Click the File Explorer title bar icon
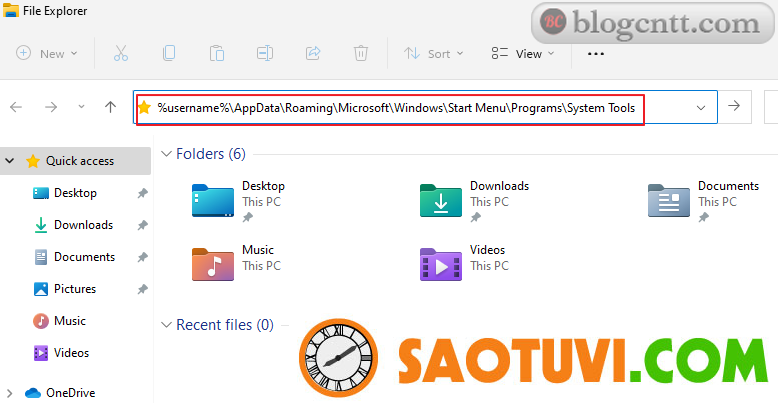The height and width of the screenshot is (403, 778). 10,10
